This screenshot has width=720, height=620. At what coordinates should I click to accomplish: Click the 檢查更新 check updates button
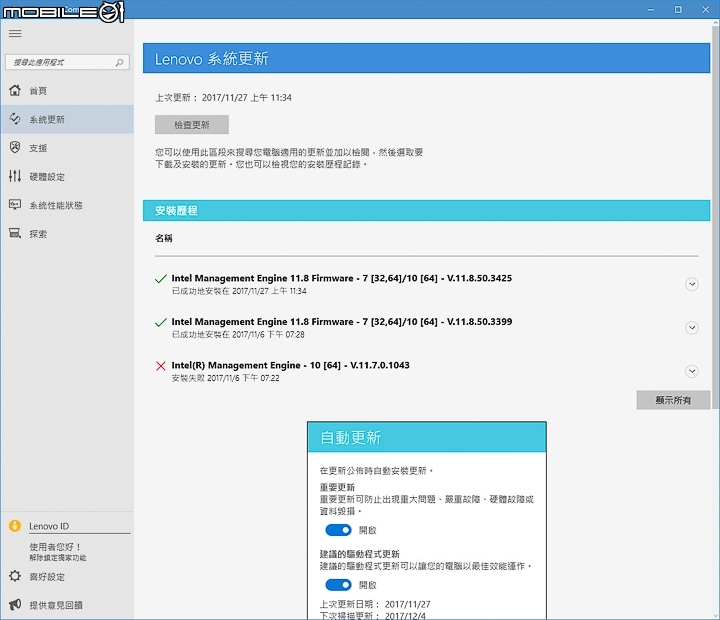click(192, 124)
